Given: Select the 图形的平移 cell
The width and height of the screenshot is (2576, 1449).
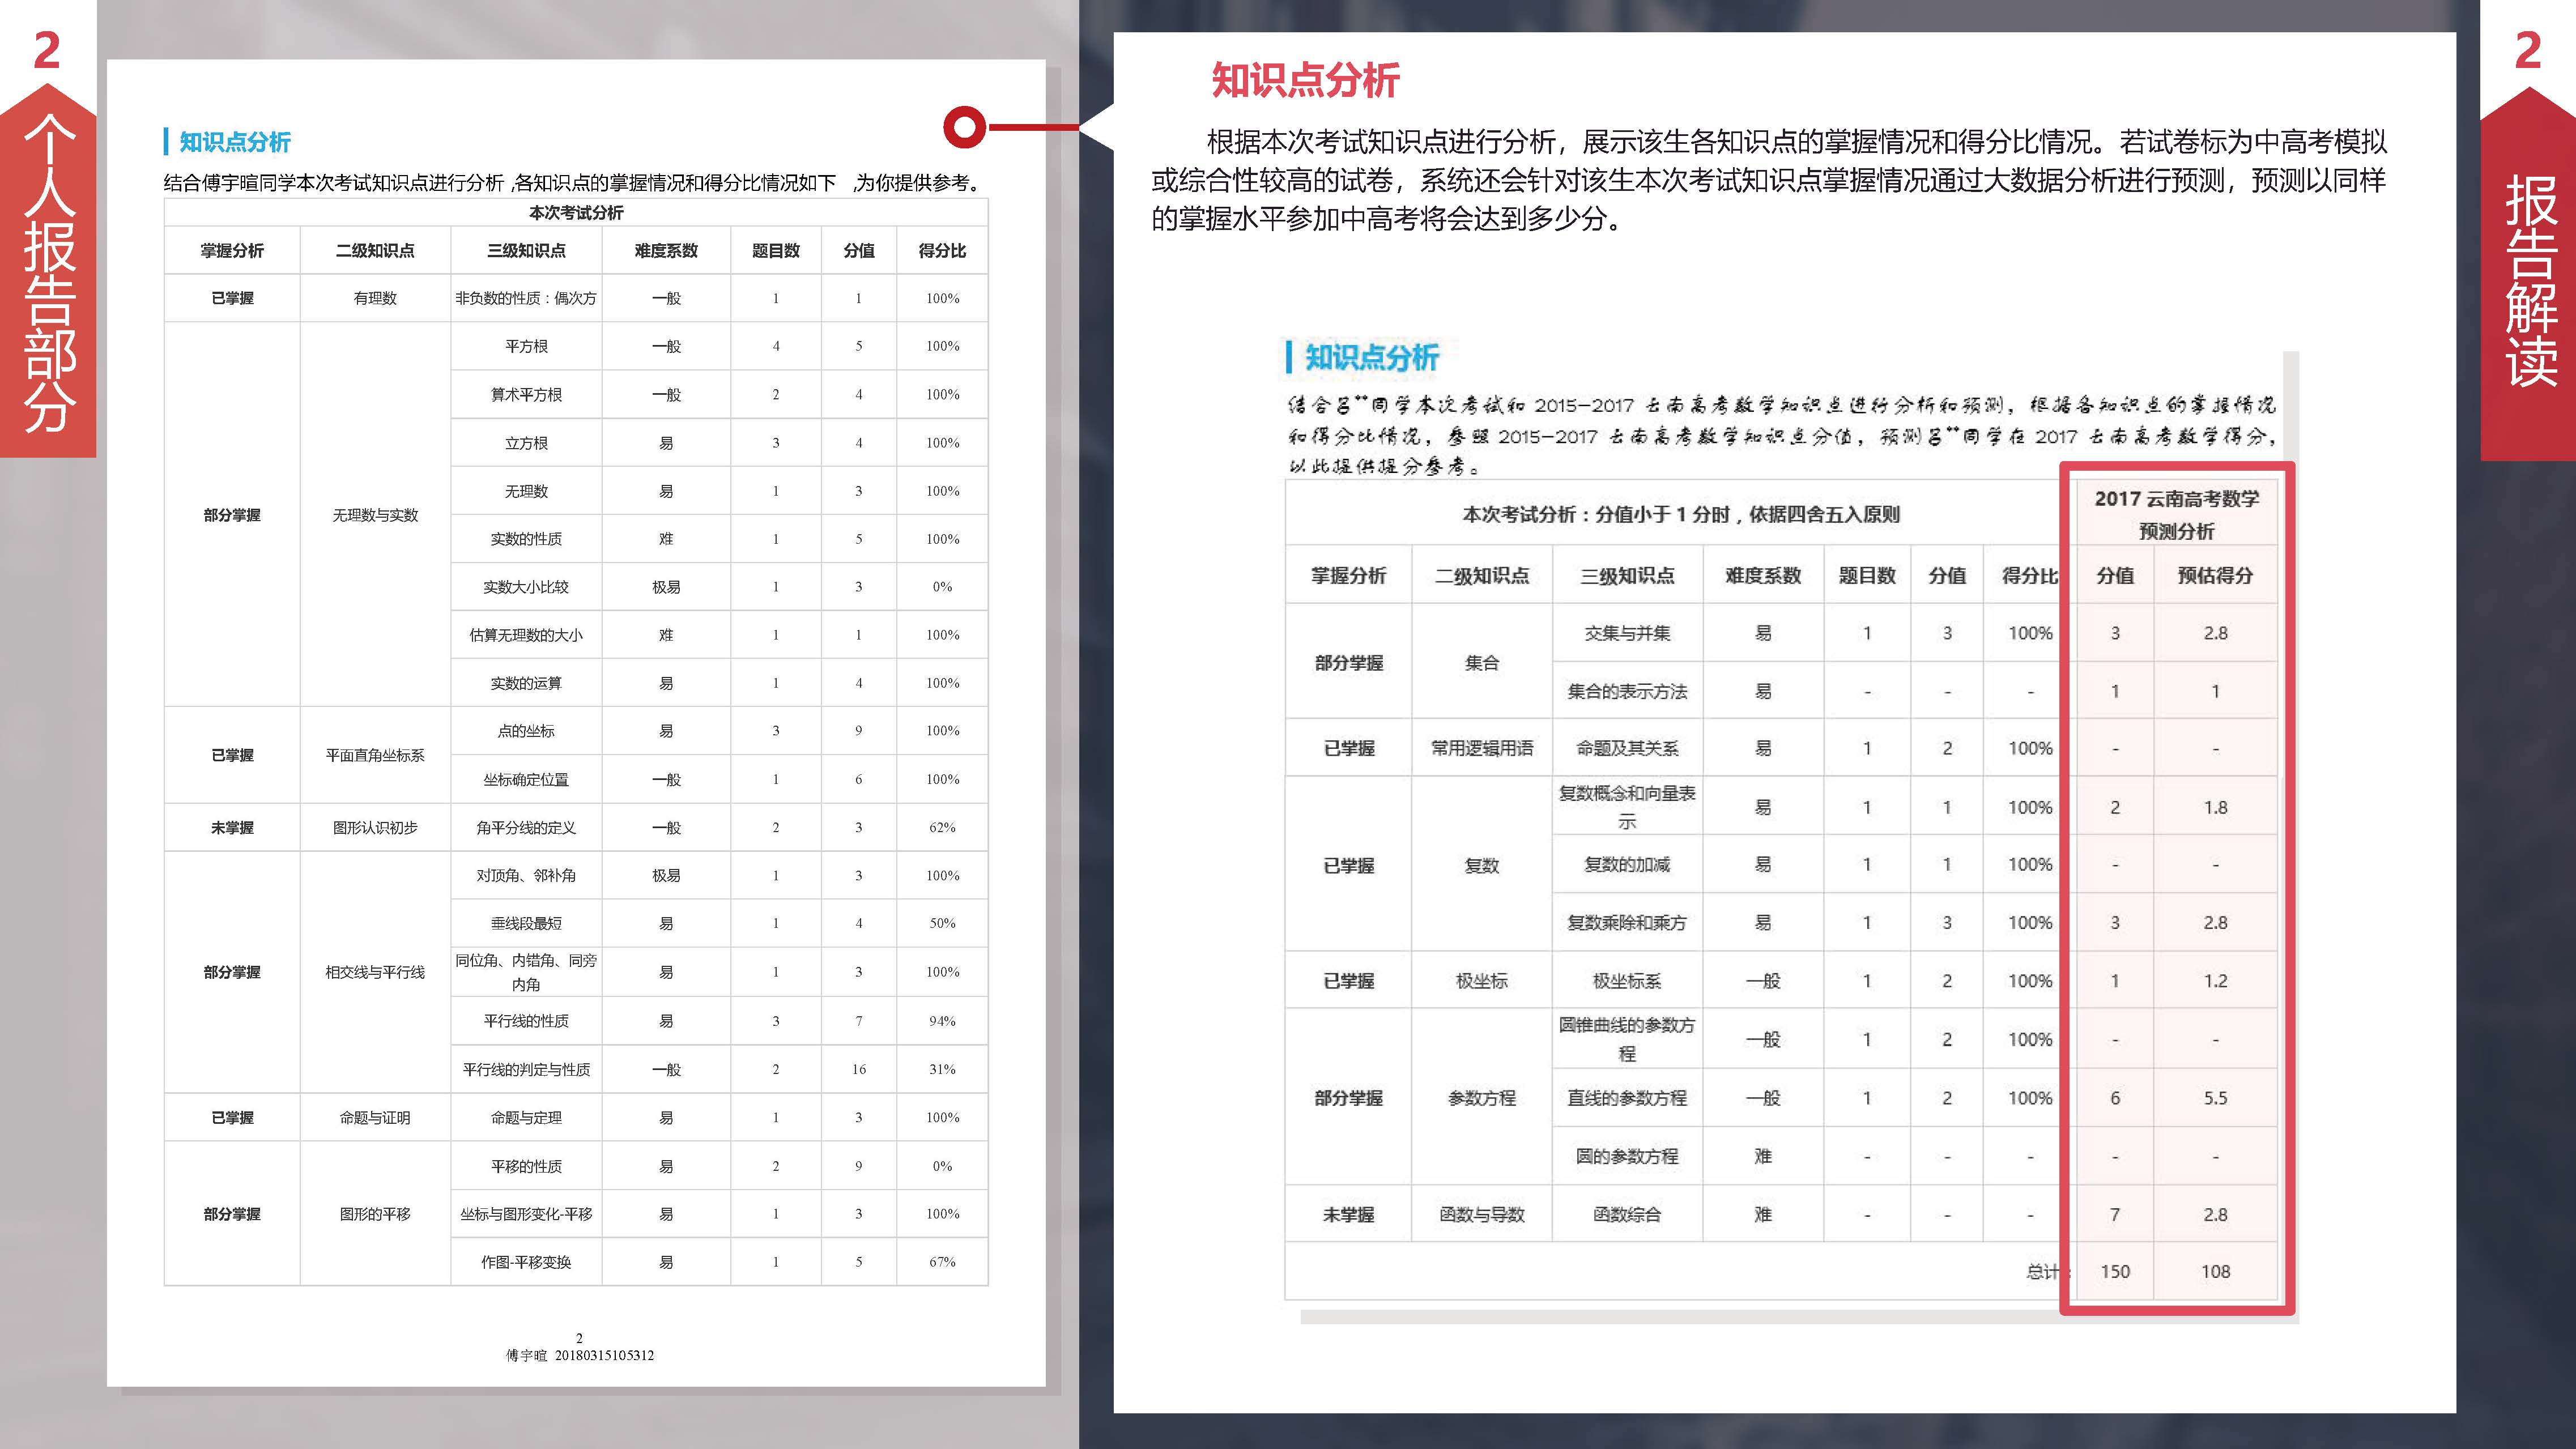Looking at the screenshot, I should [375, 1214].
